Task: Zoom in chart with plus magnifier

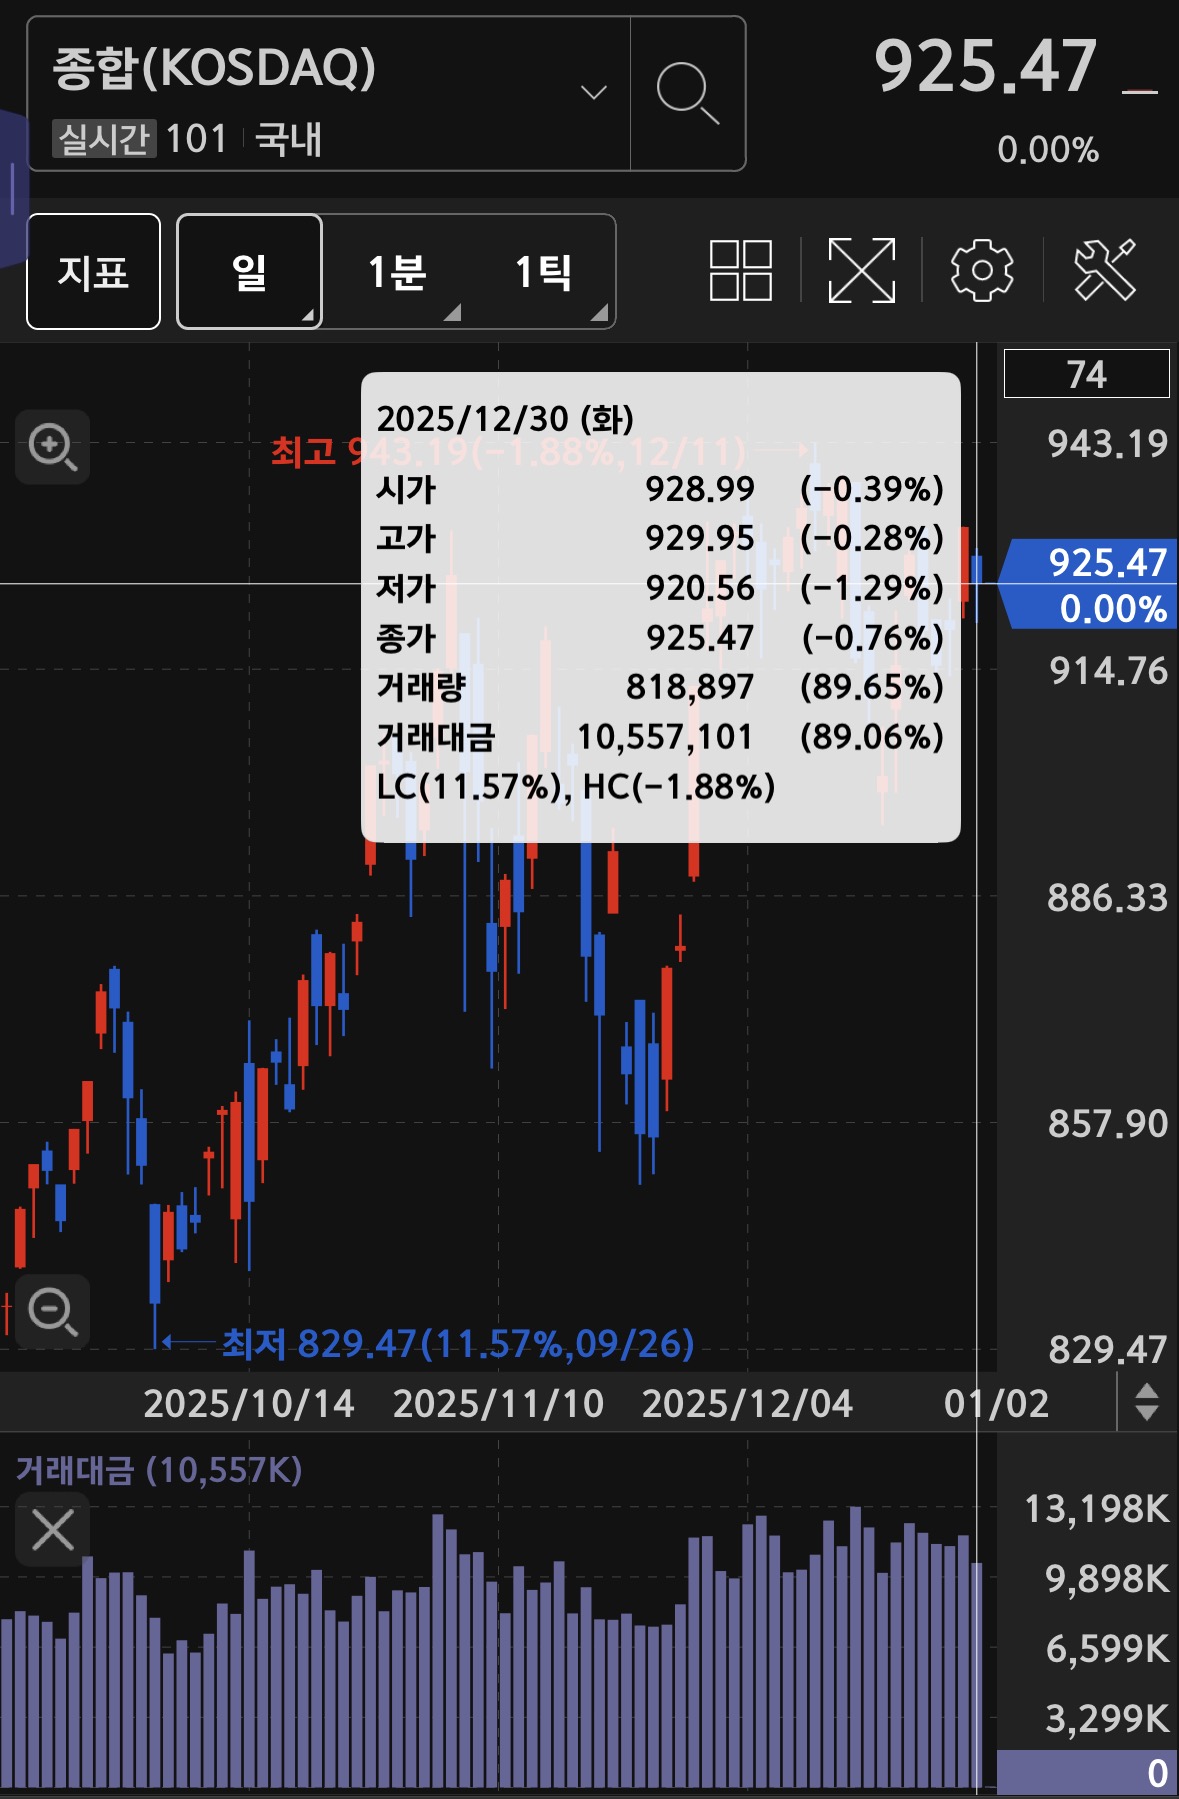Action: click(53, 446)
